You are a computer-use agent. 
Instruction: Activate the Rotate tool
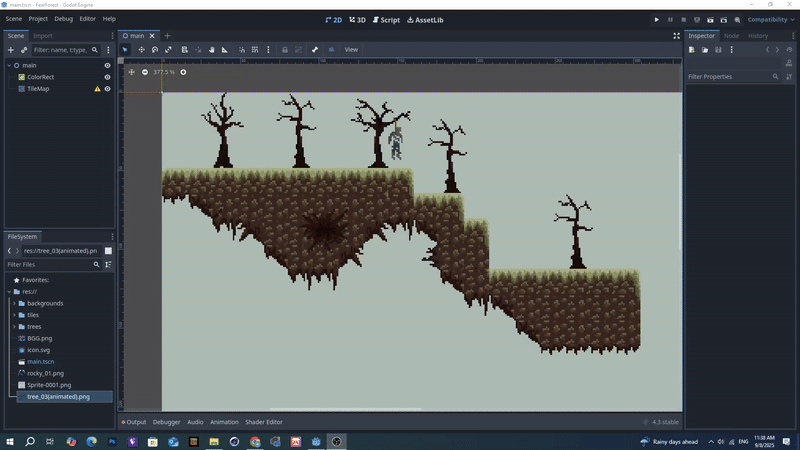click(155, 49)
